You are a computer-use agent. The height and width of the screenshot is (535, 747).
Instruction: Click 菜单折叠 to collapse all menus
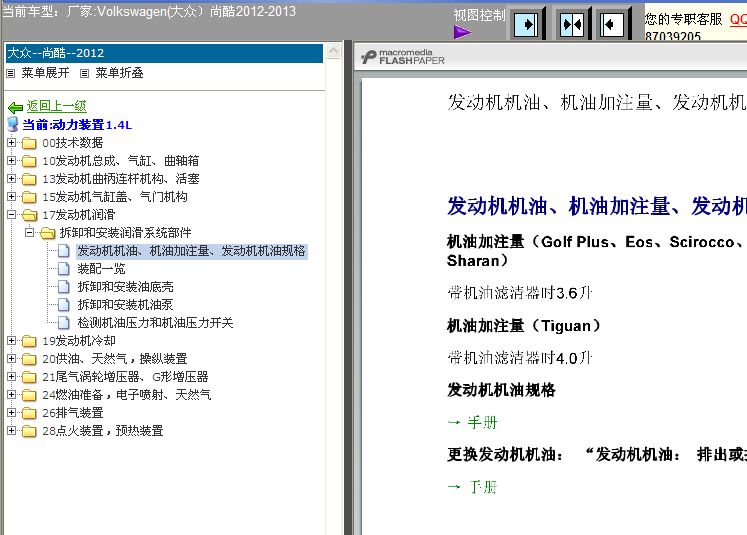coord(119,73)
